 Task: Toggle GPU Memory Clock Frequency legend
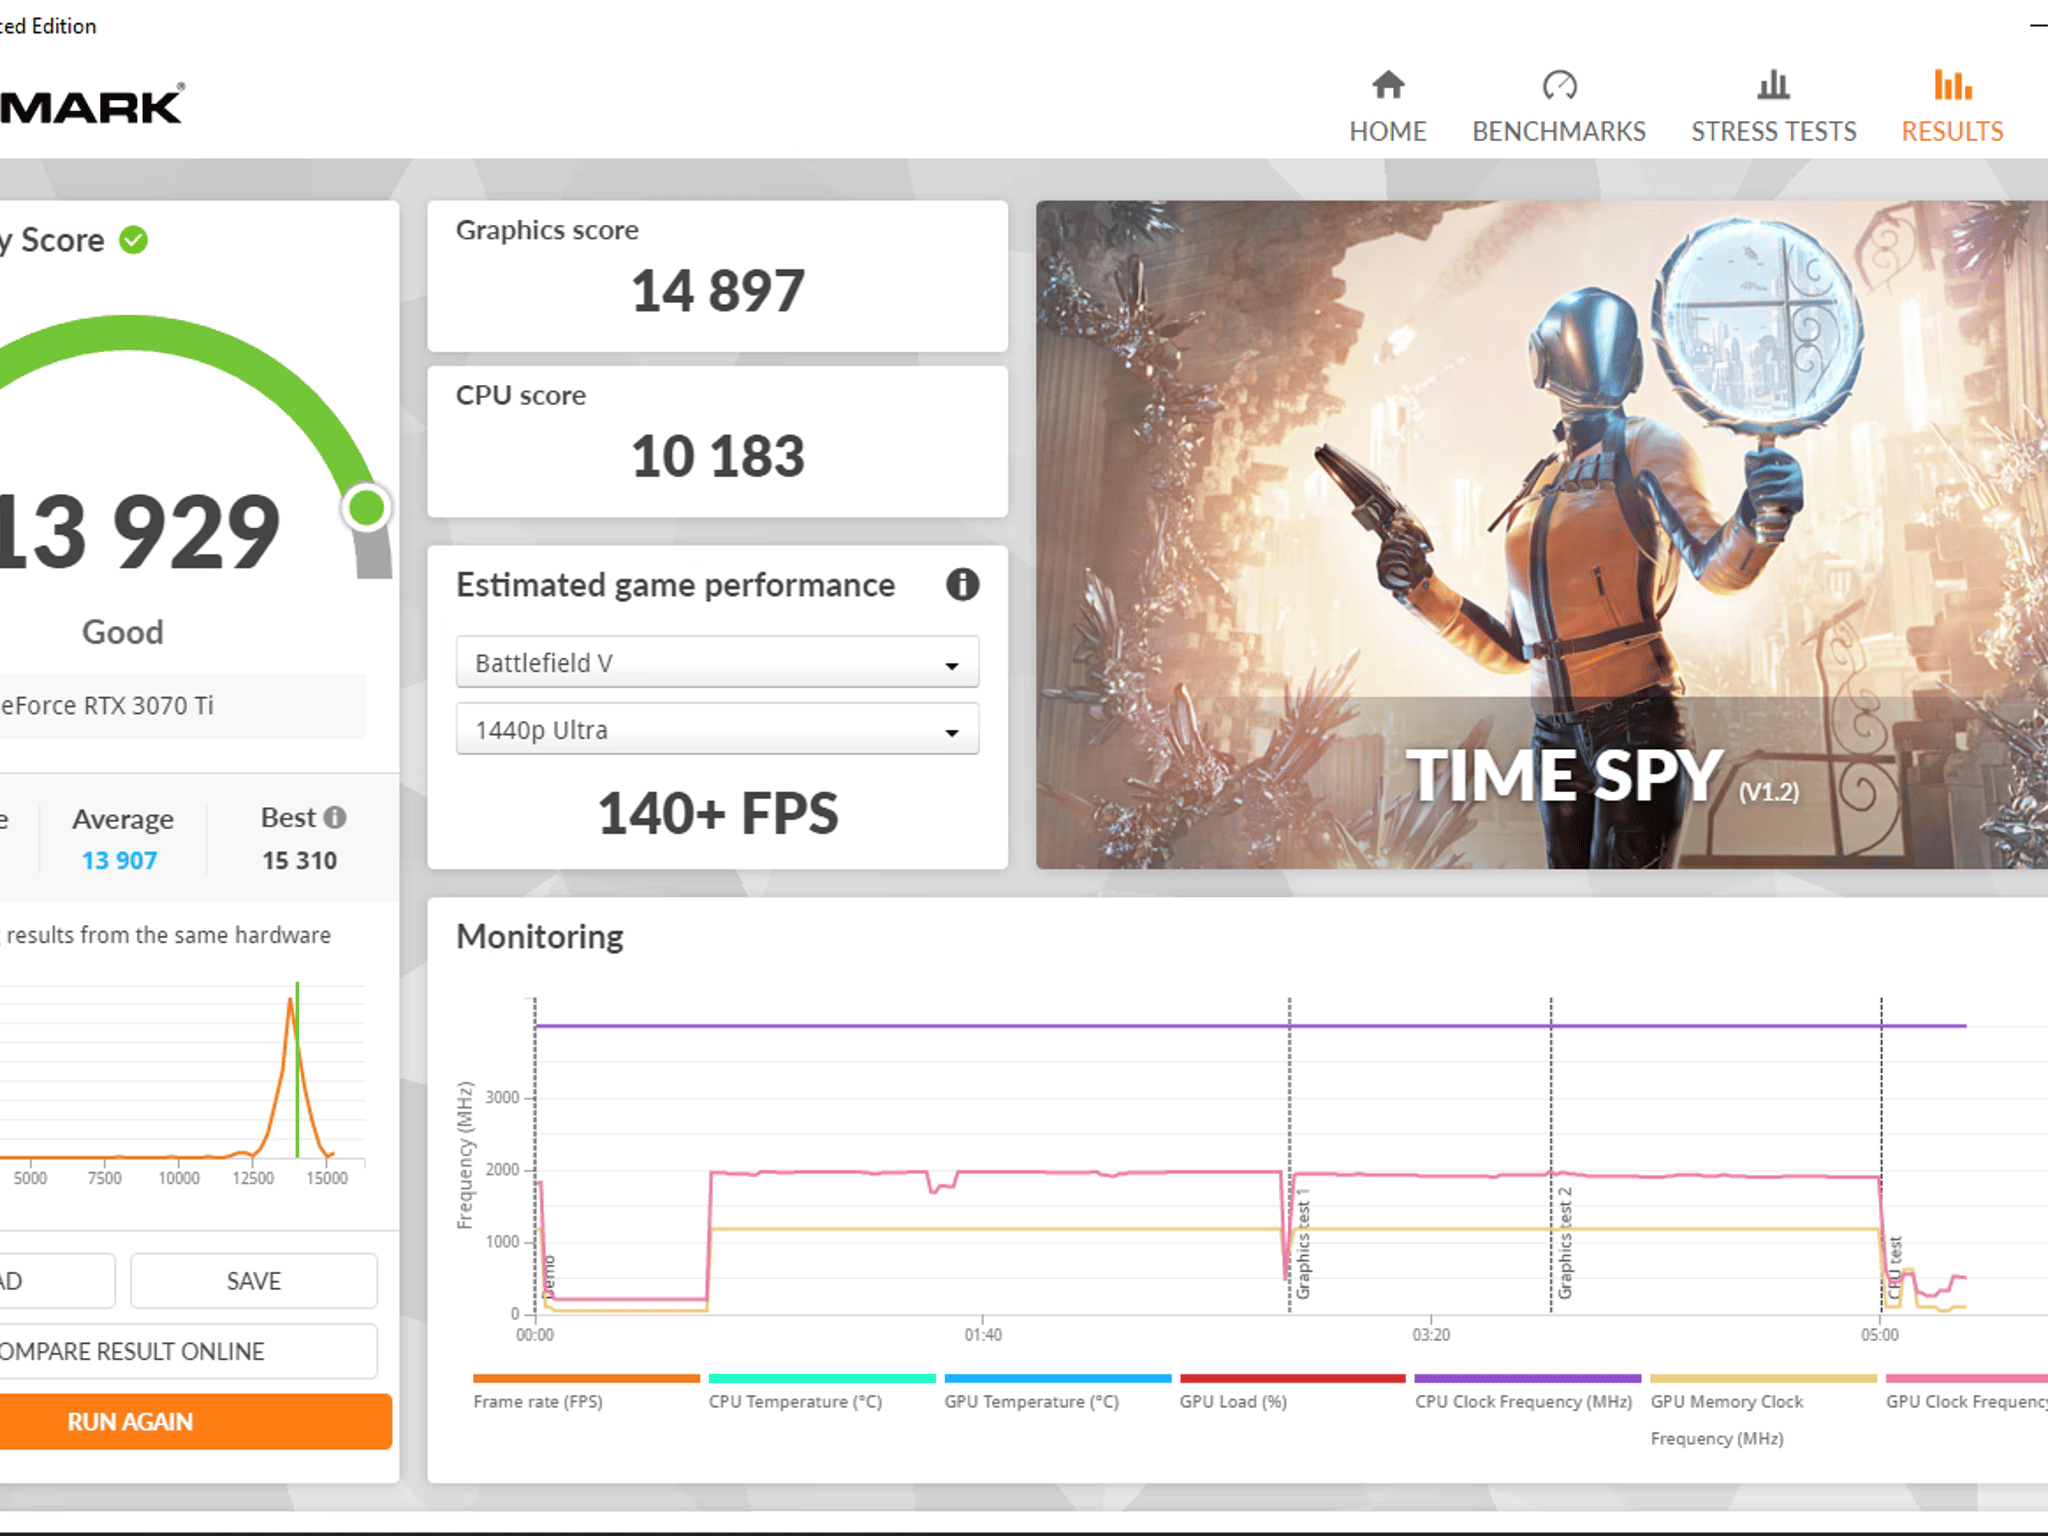pyautogui.click(x=1763, y=1411)
